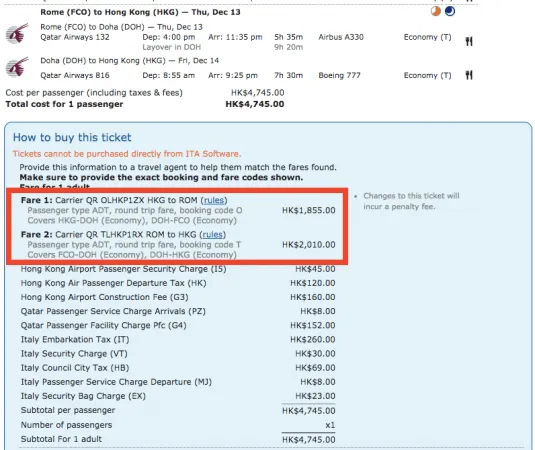Click Fare 2 price HK$2,010.00
This screenshot has height=450, width=535.
click(309, 245)
